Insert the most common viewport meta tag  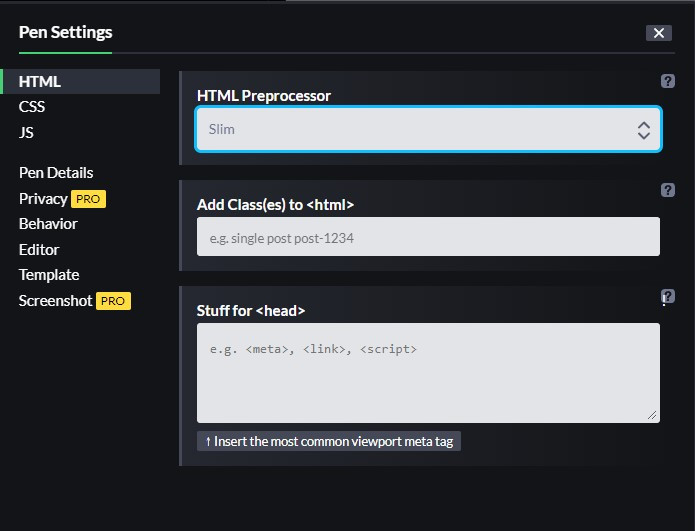click(x=329, y=441)
